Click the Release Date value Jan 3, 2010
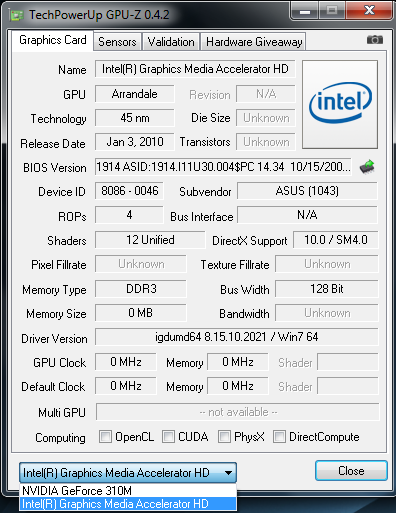The width and height of the screenshot is (396, 513). point(135,142)
